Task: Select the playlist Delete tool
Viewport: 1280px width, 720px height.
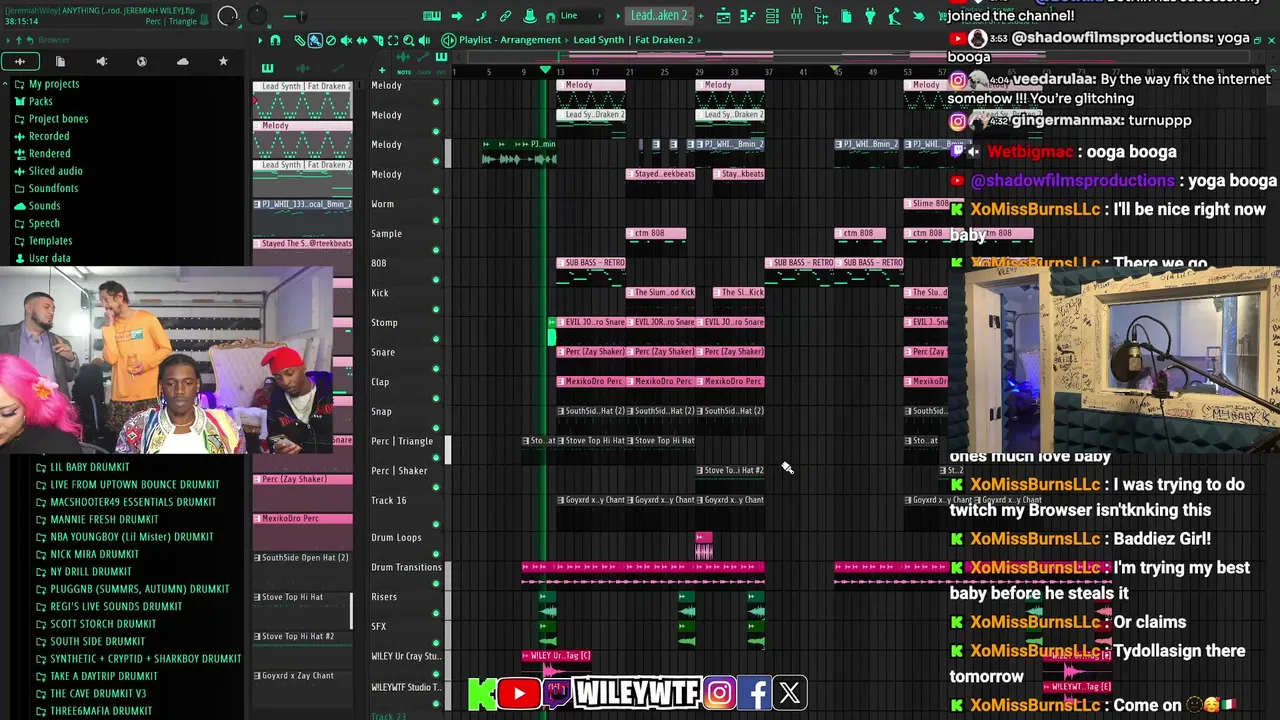Action: coord(331,40)
